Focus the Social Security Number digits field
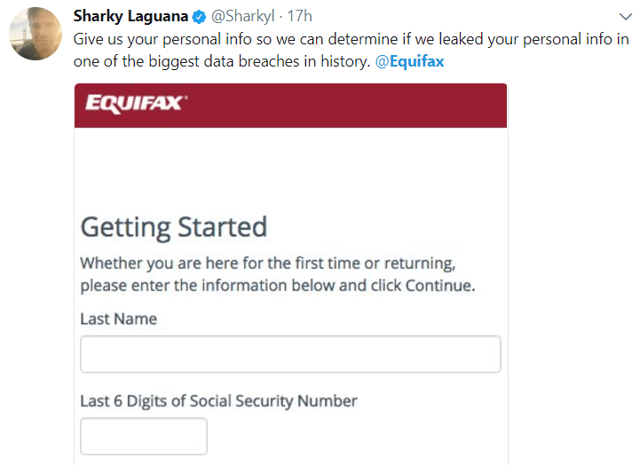 143,436
